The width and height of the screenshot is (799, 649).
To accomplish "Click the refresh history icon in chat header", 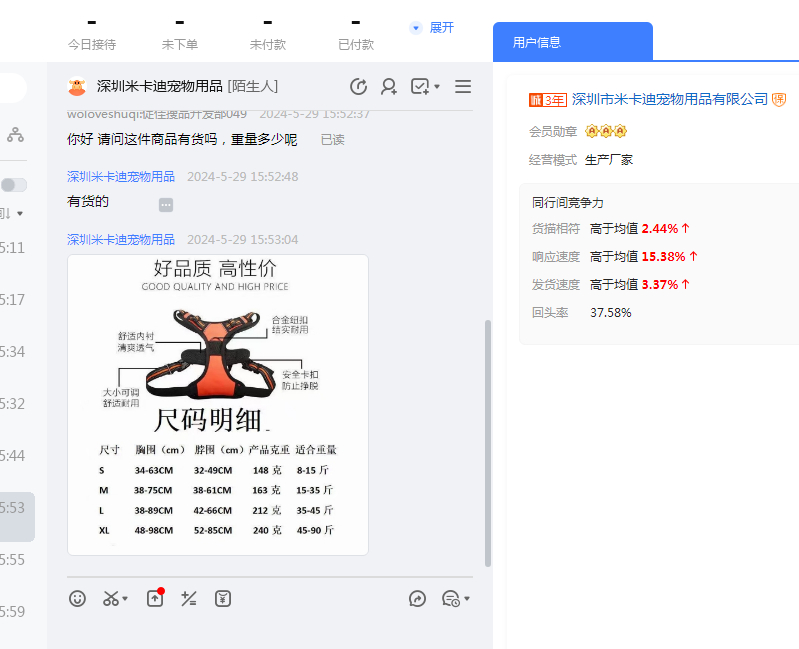I will click(358, 87).
